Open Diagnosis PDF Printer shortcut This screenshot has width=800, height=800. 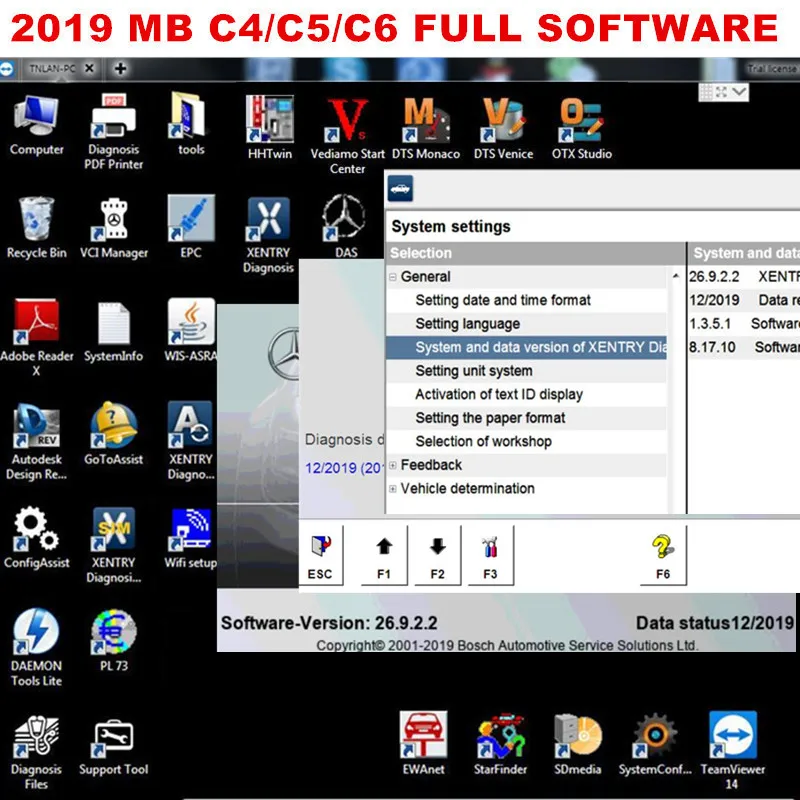coord(113,117)
